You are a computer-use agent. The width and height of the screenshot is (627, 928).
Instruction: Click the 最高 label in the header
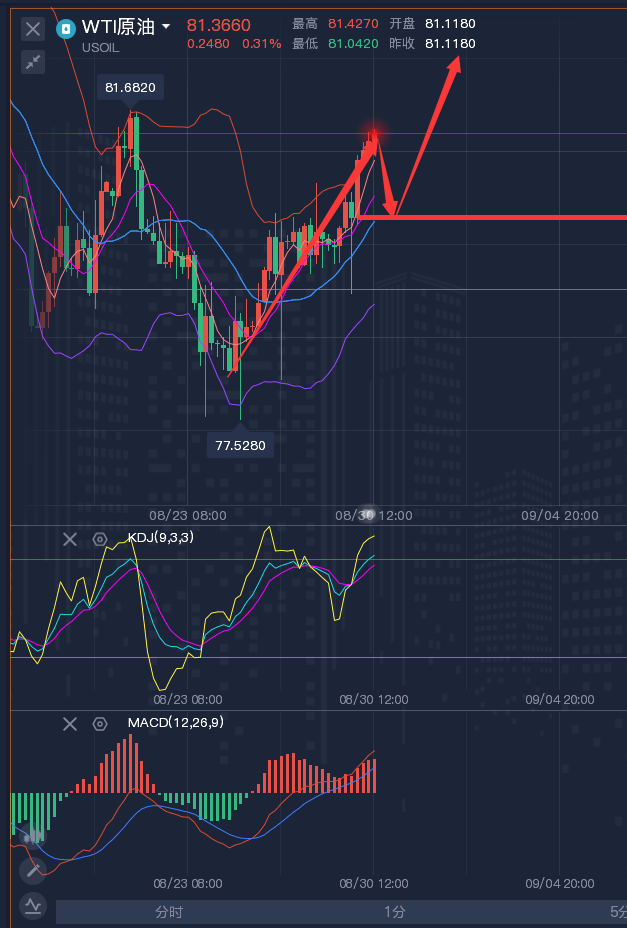[x=305, y=24]
